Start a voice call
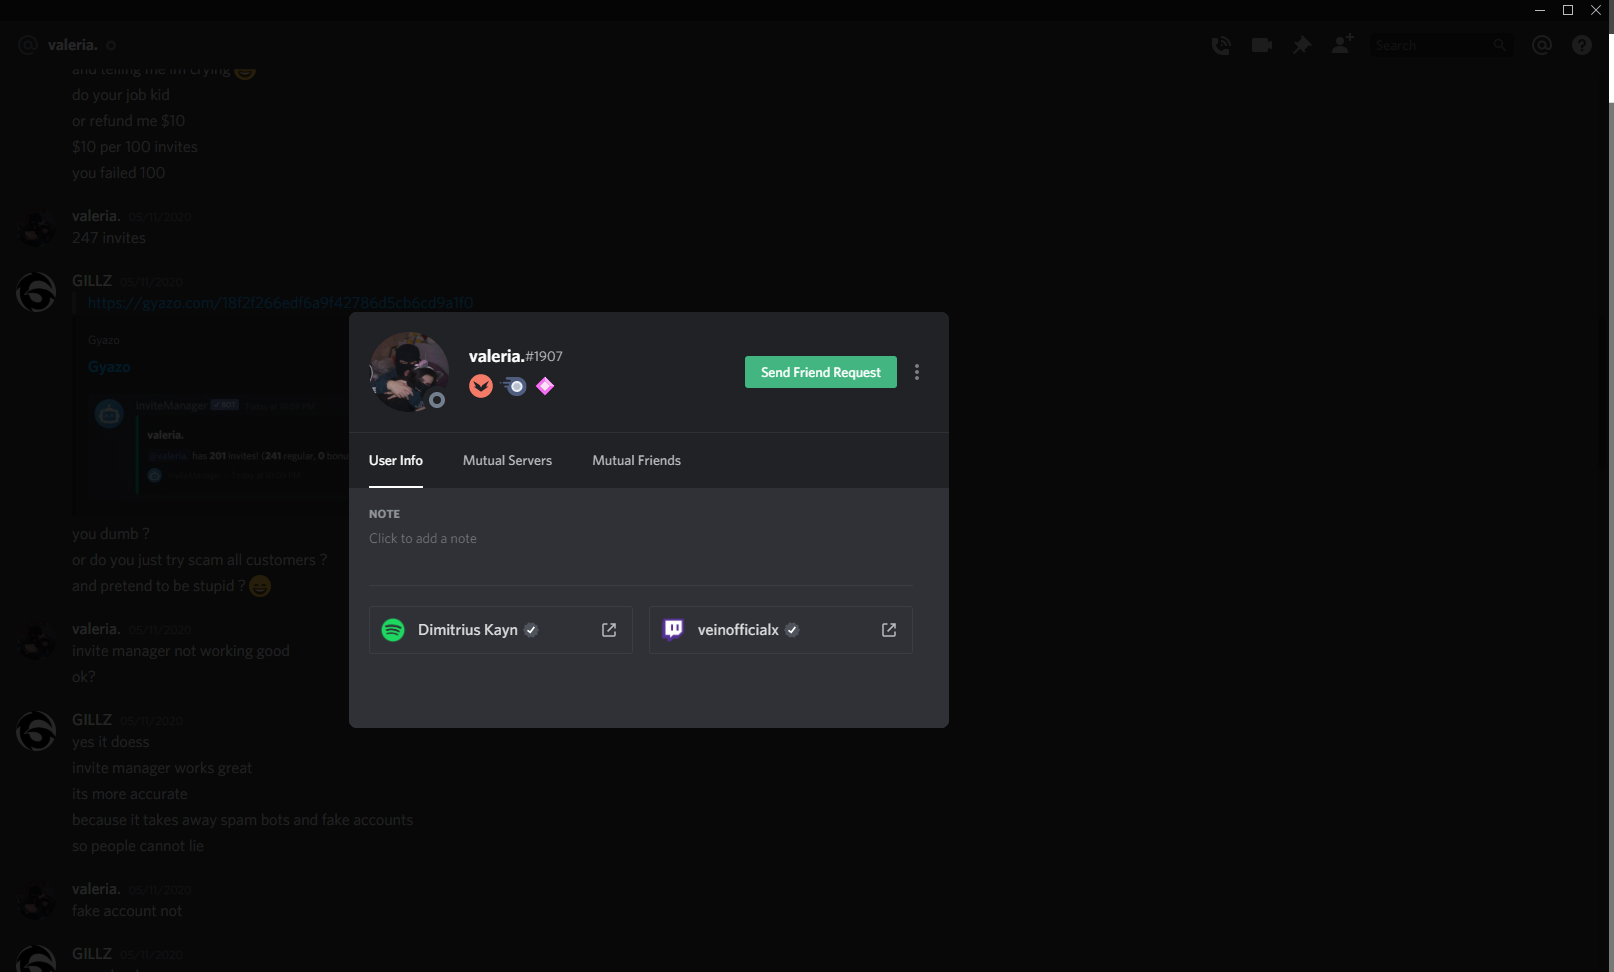The image size is (1614, 972). point(1221,45)
